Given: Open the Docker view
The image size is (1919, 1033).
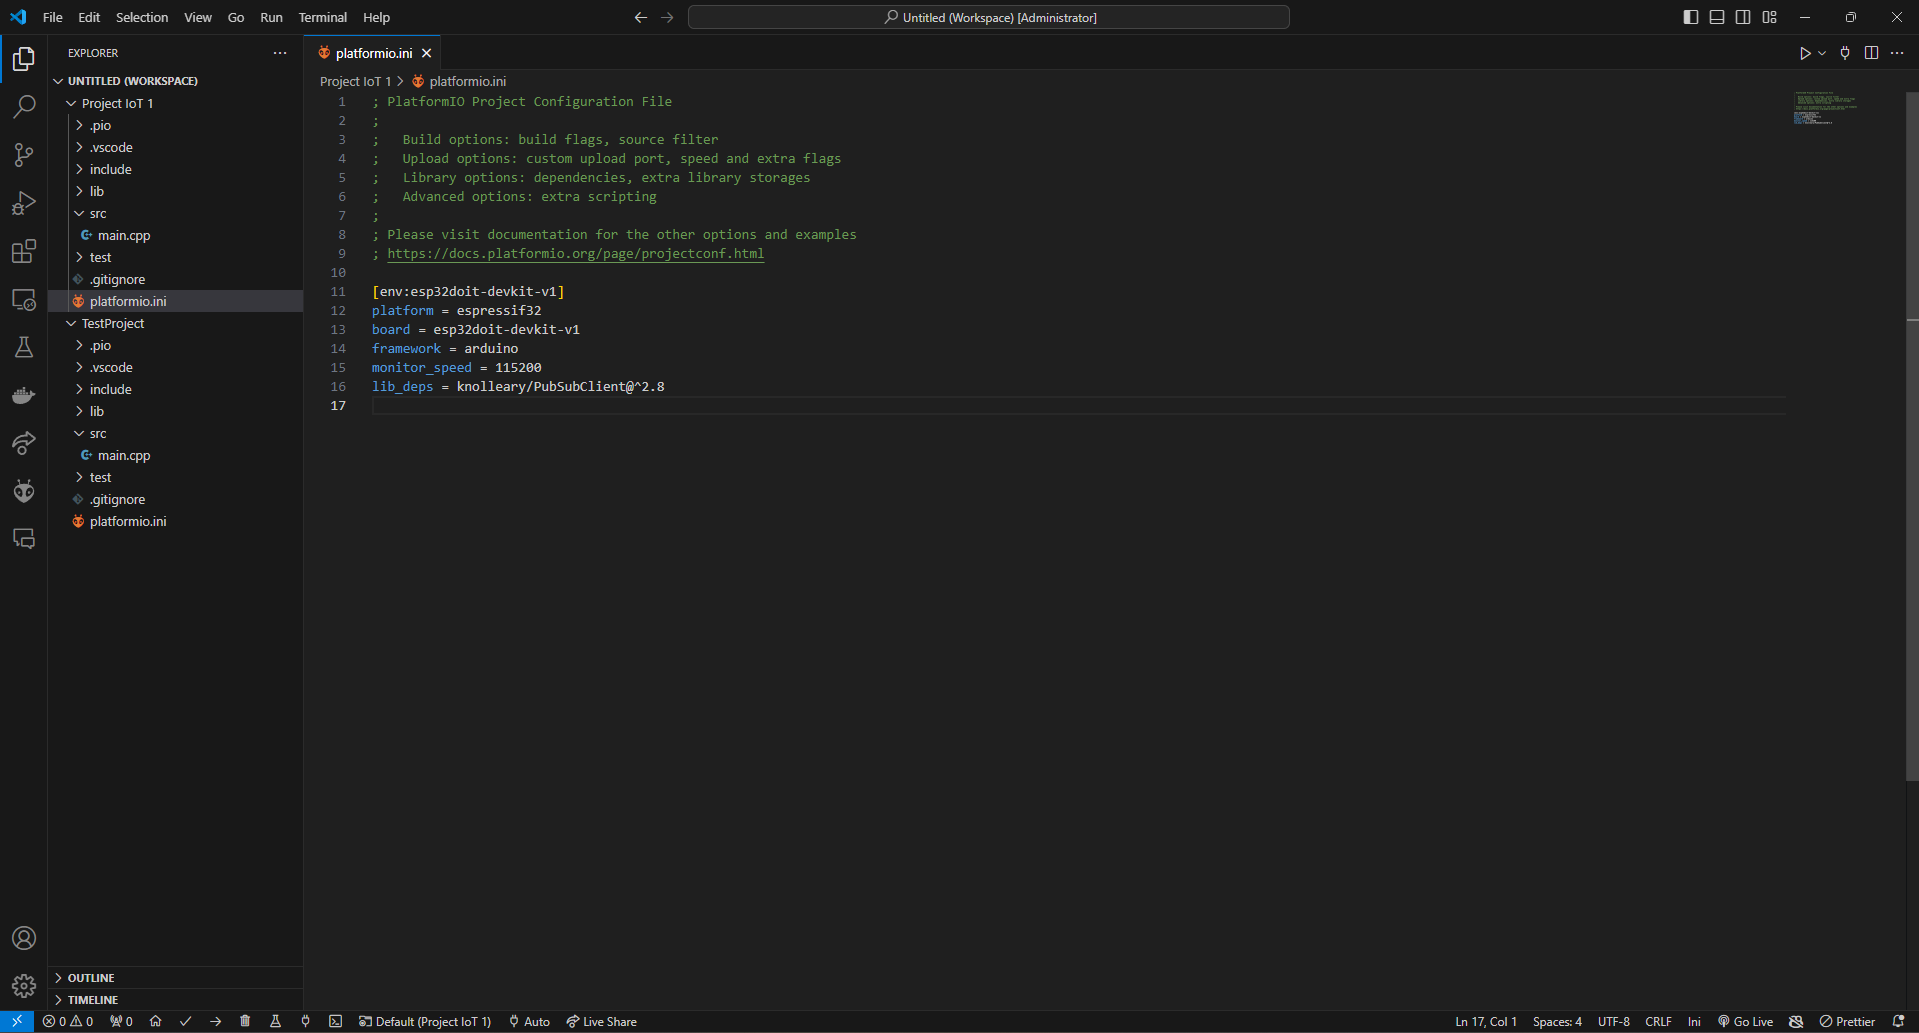Looking at the screenshot, I should pyautogui.click(x=24, y=395).
